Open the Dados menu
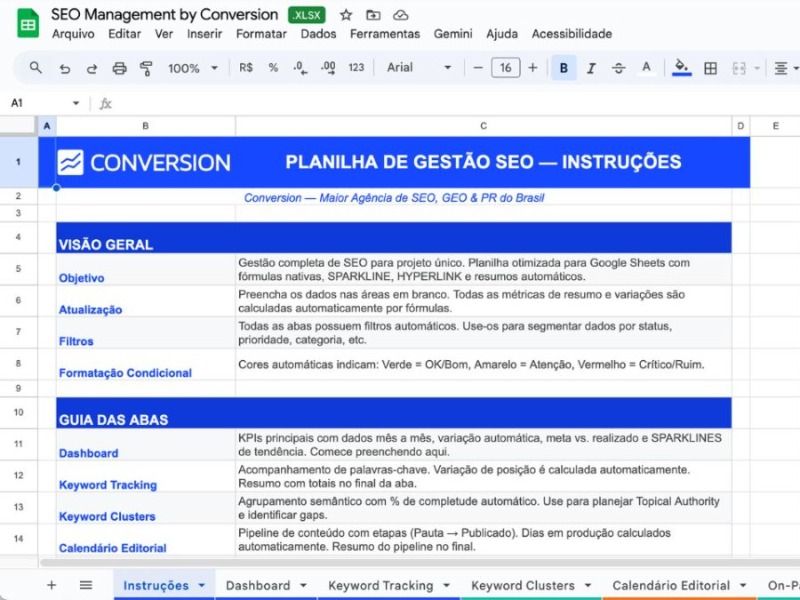The height and width of the screenshot is (600, 800). coord(318,33)
